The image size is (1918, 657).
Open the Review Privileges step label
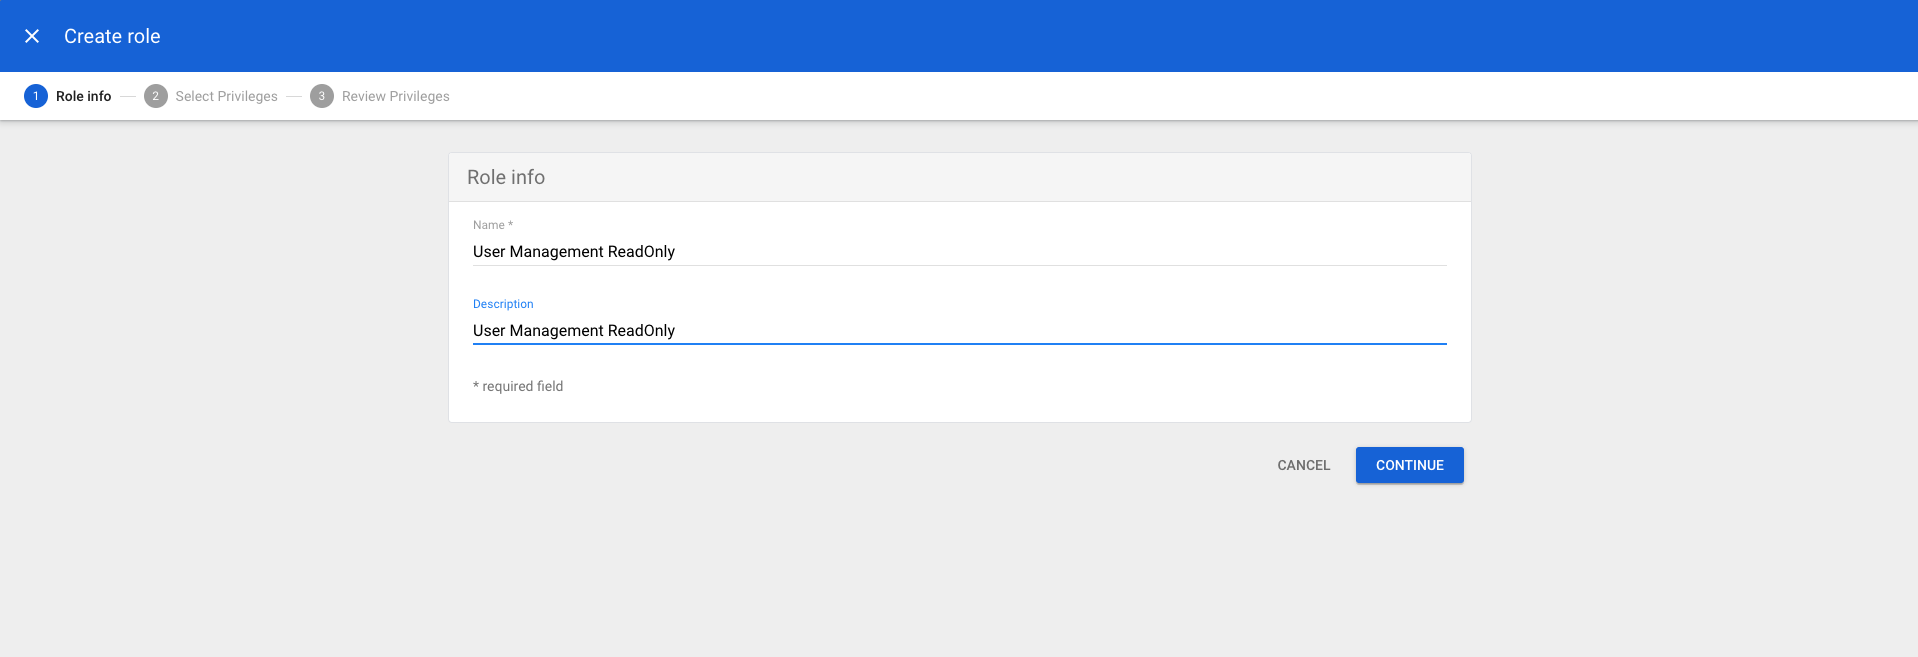(x=395, y=96)
